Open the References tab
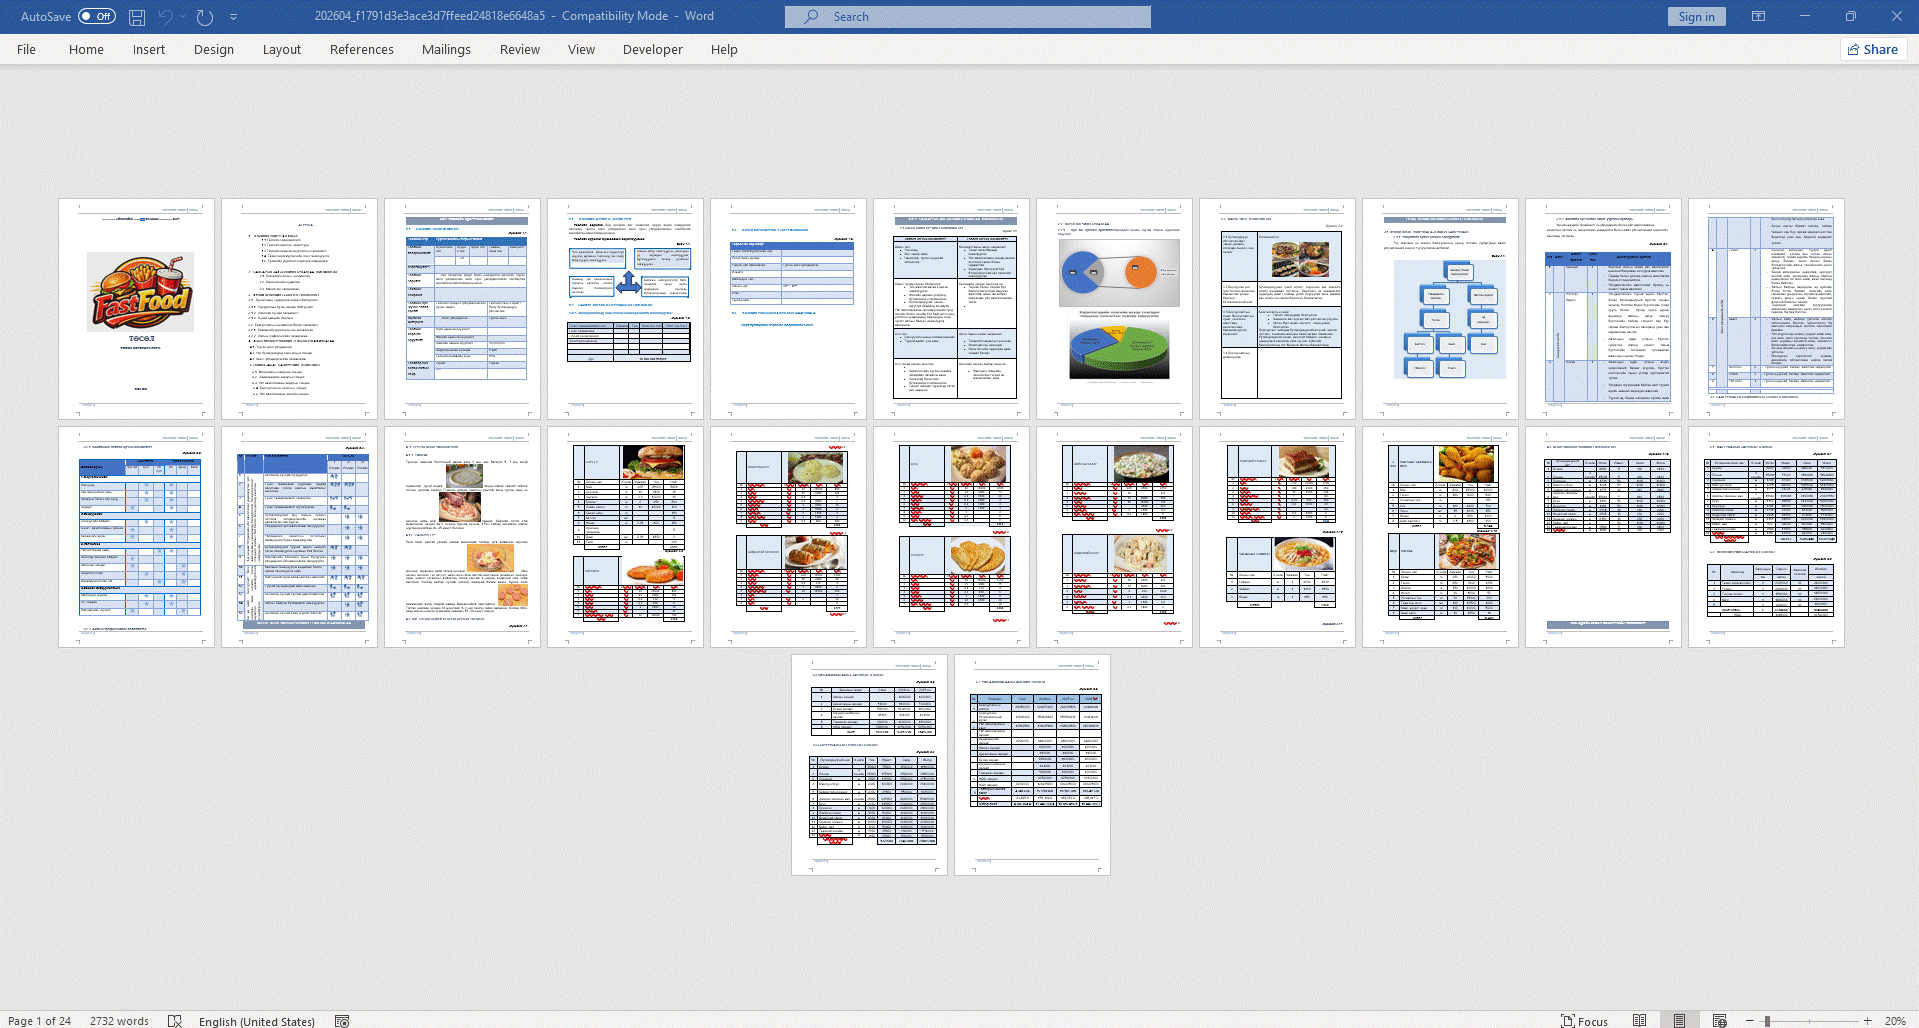This screenshot has width=1919, height=1028. coord(361,50)
